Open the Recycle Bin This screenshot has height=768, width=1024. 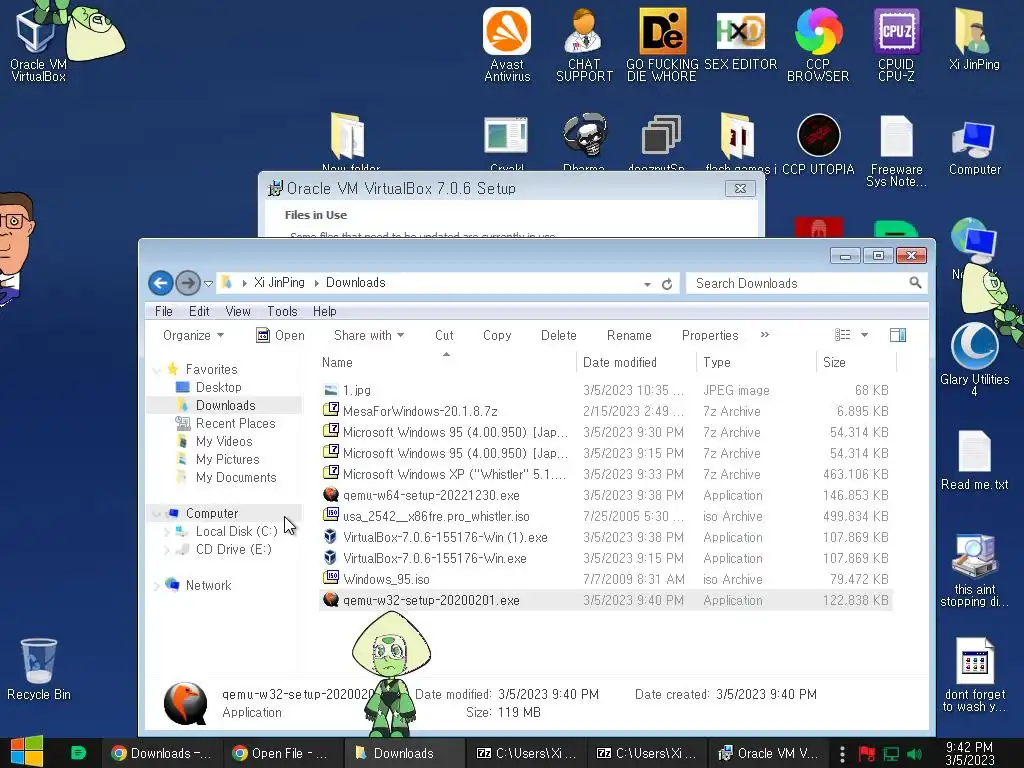click(39, 669)
